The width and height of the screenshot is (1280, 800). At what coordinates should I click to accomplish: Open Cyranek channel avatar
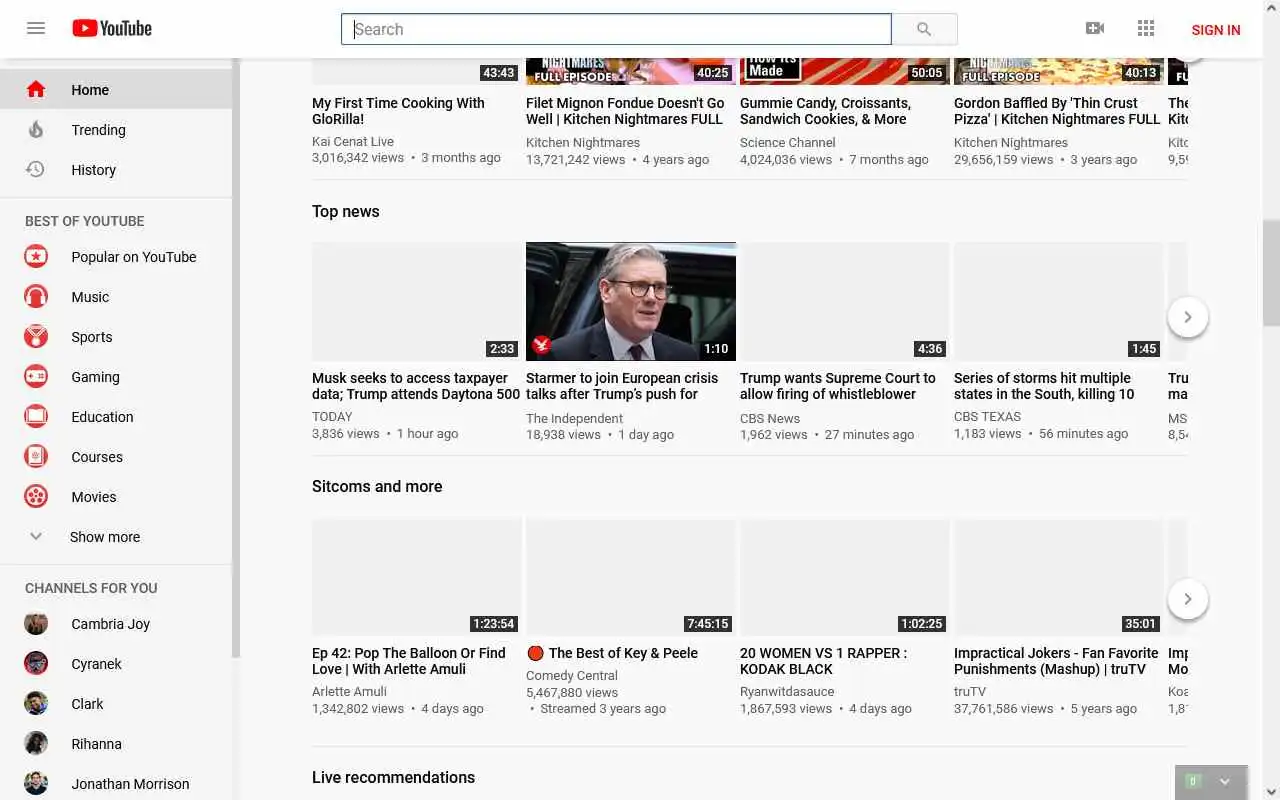pyautogui.click(x=36, y=664)
